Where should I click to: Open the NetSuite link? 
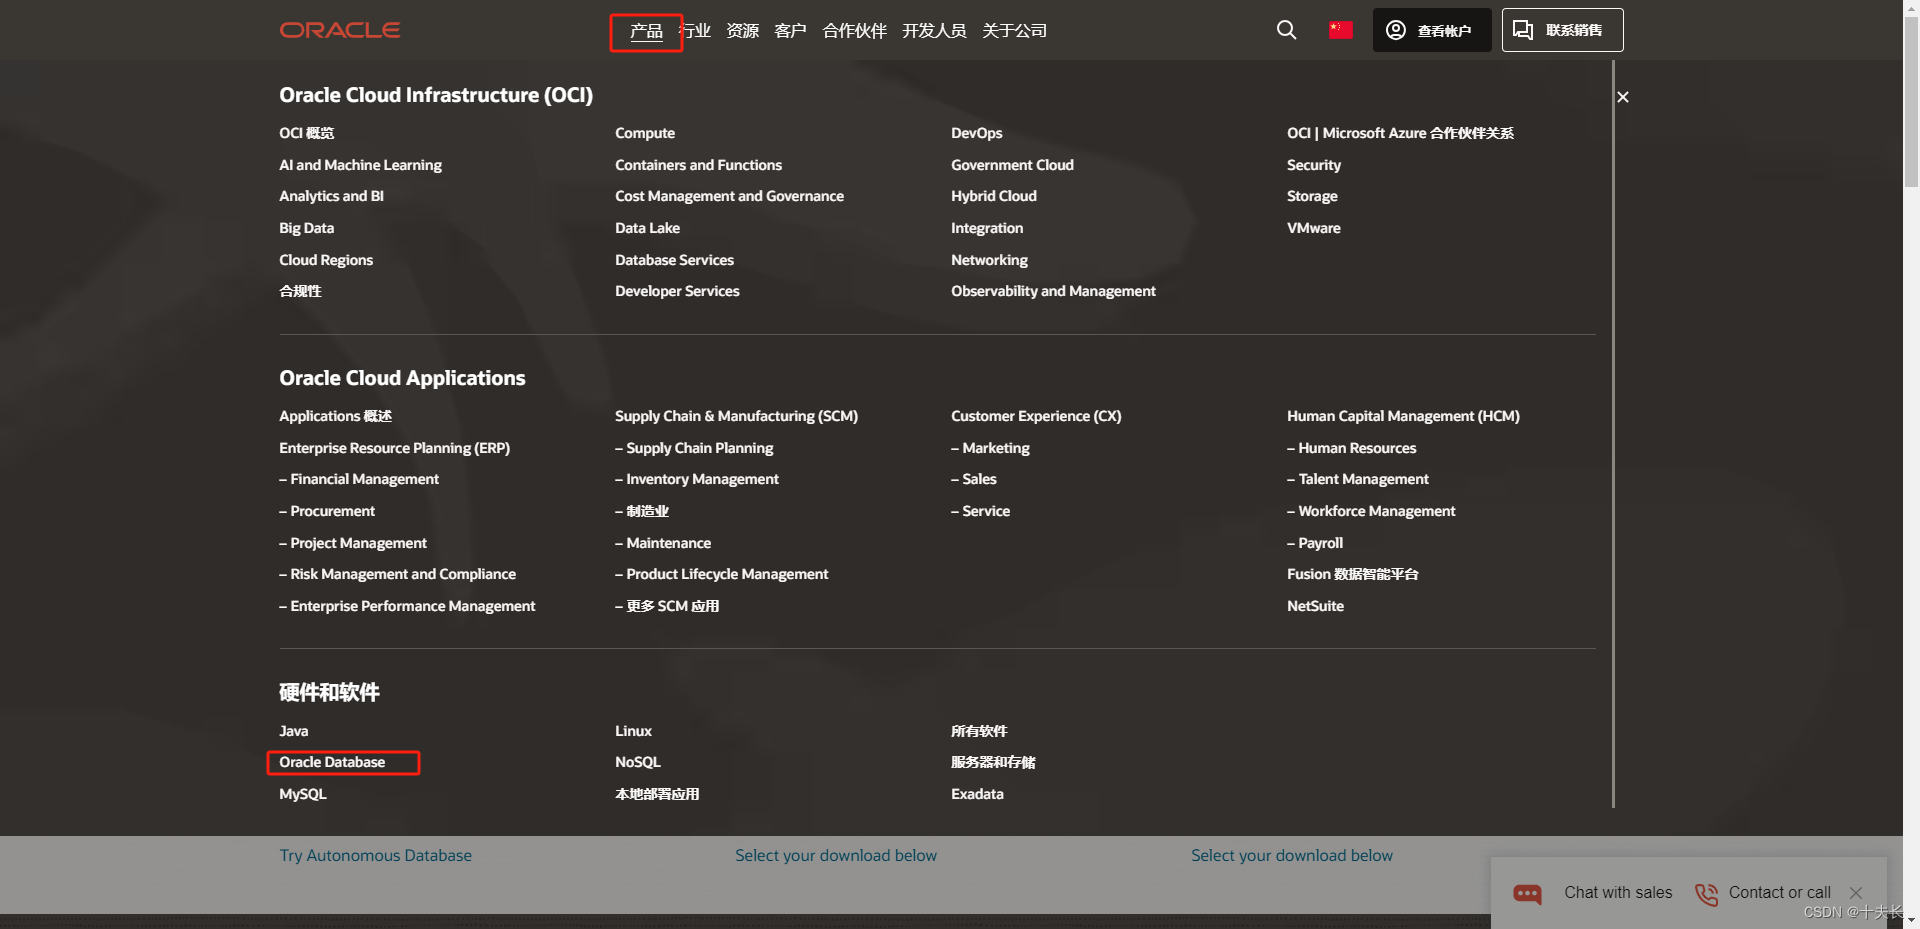point(1315,606)
